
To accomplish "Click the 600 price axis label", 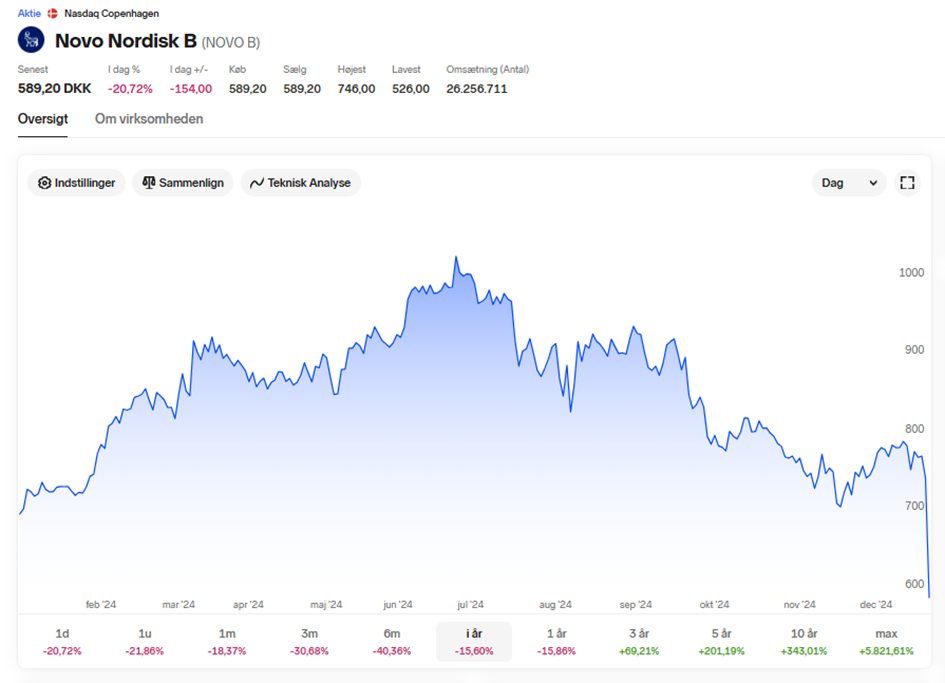I will 914,584.
